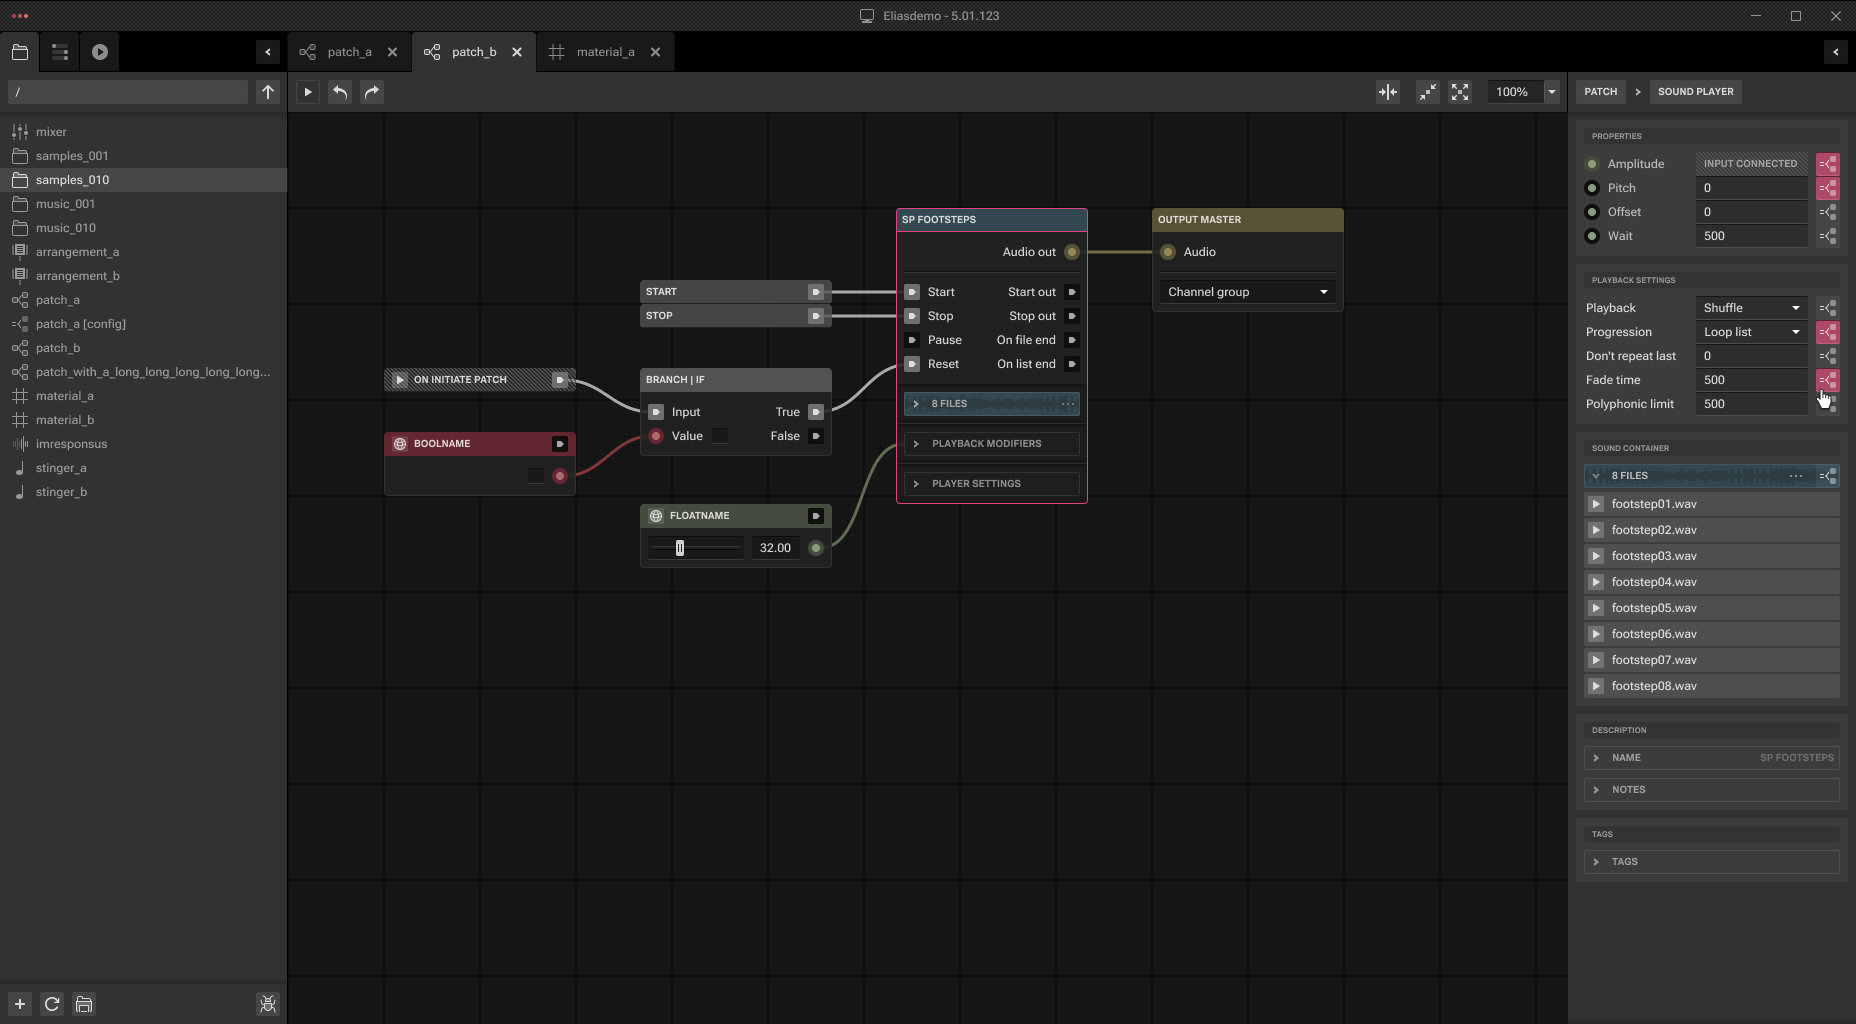Screen dimensions: 1856x1024
Task: Add new item with plus button
Action: pos(20,1004)
